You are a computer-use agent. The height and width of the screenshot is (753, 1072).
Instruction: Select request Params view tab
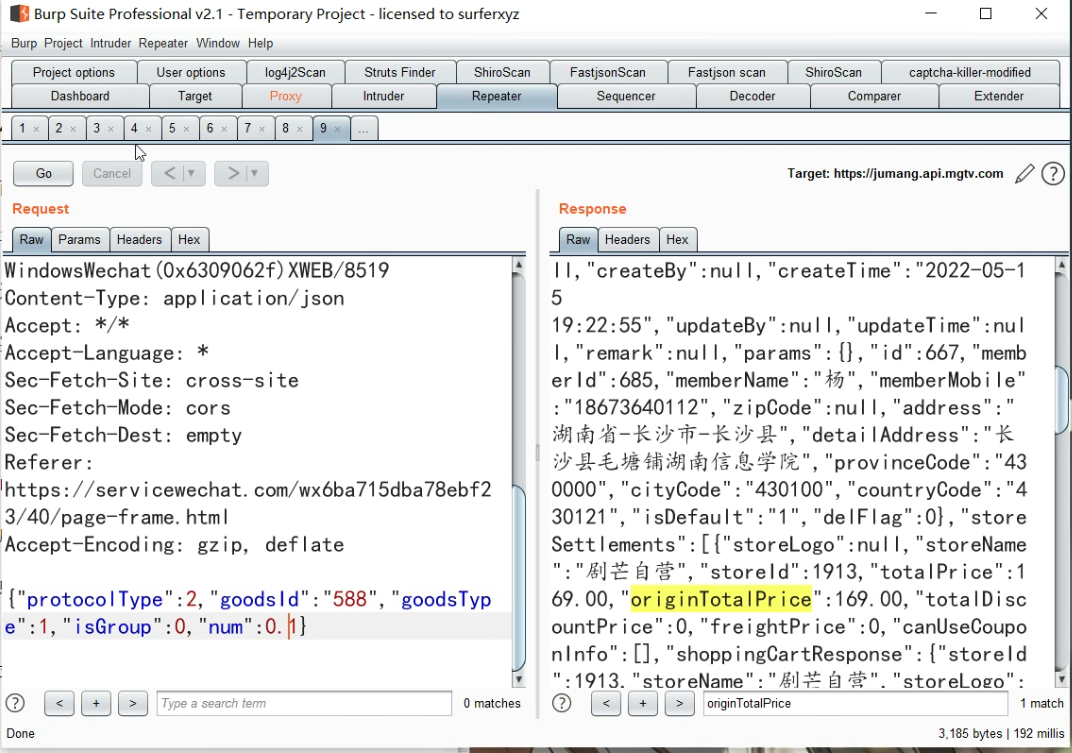click(79, 239)
